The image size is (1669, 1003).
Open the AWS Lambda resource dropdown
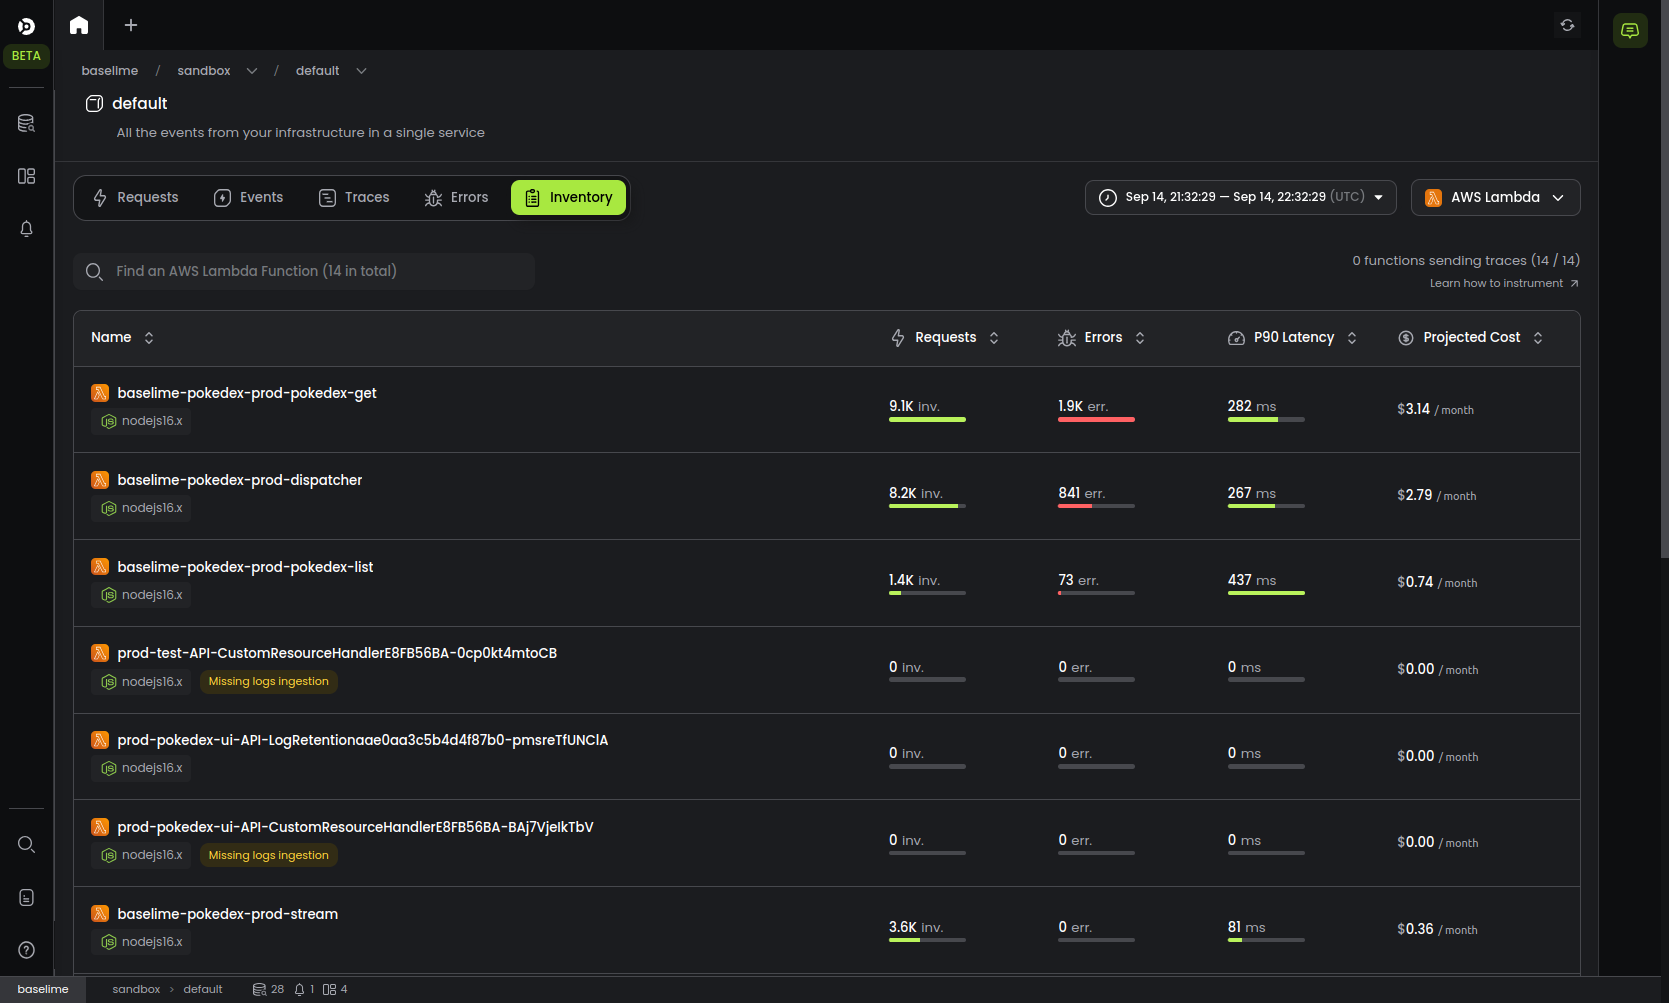click(x=1495, y=197)
